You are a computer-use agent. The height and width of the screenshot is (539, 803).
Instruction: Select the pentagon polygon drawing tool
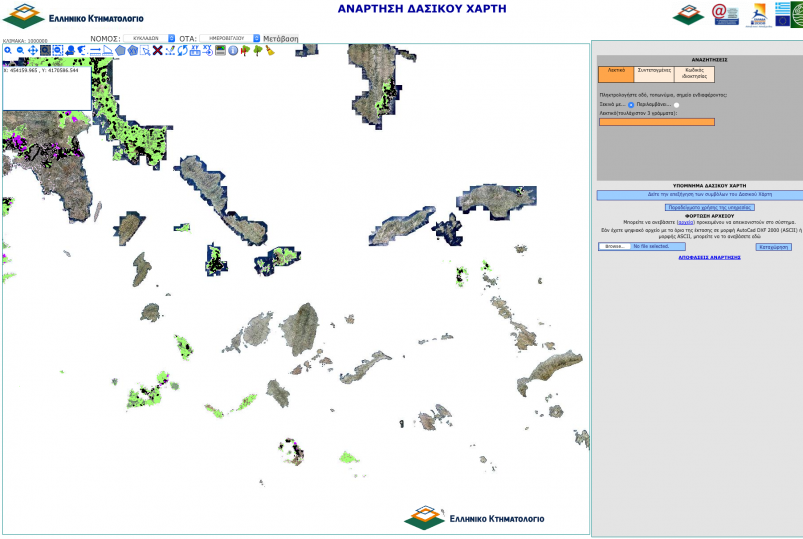point(120,50)
